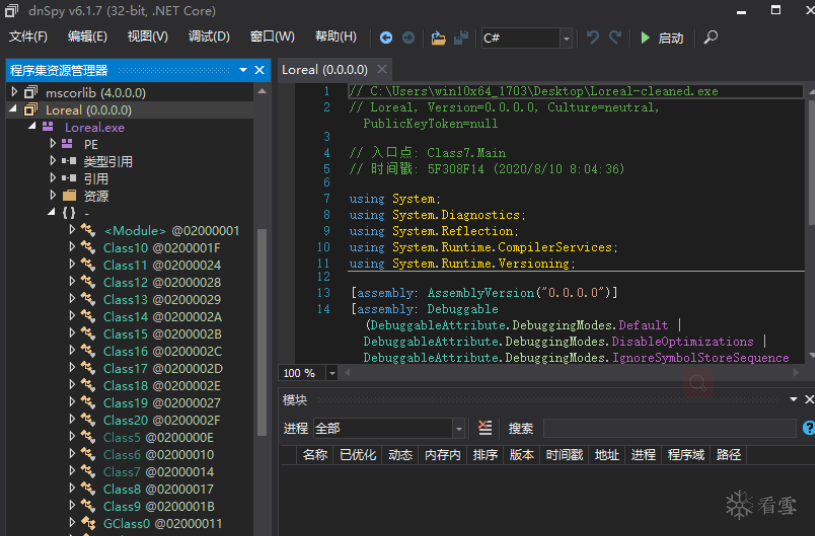Collapse the Loreal.exe module node

point(32,127)
